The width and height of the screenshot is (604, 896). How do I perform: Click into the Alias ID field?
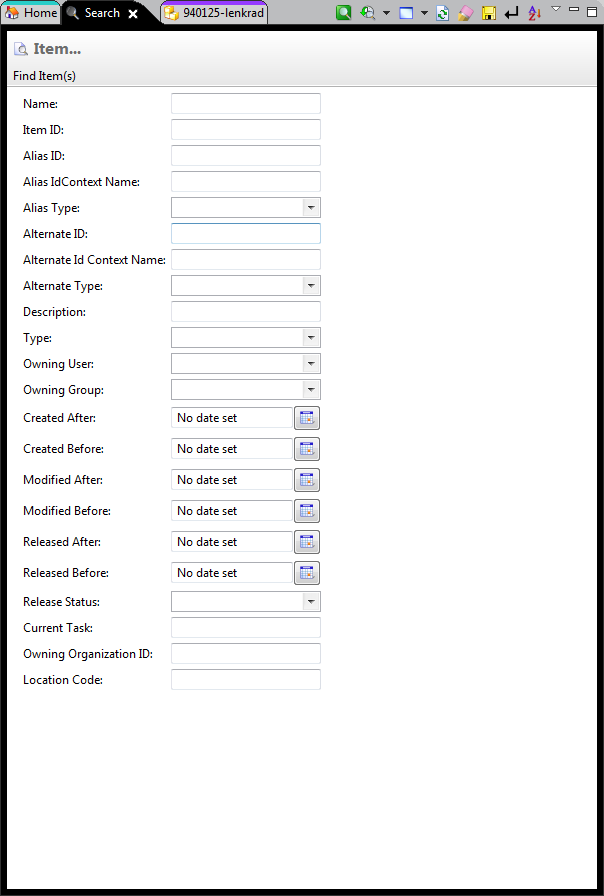(246, 155)
